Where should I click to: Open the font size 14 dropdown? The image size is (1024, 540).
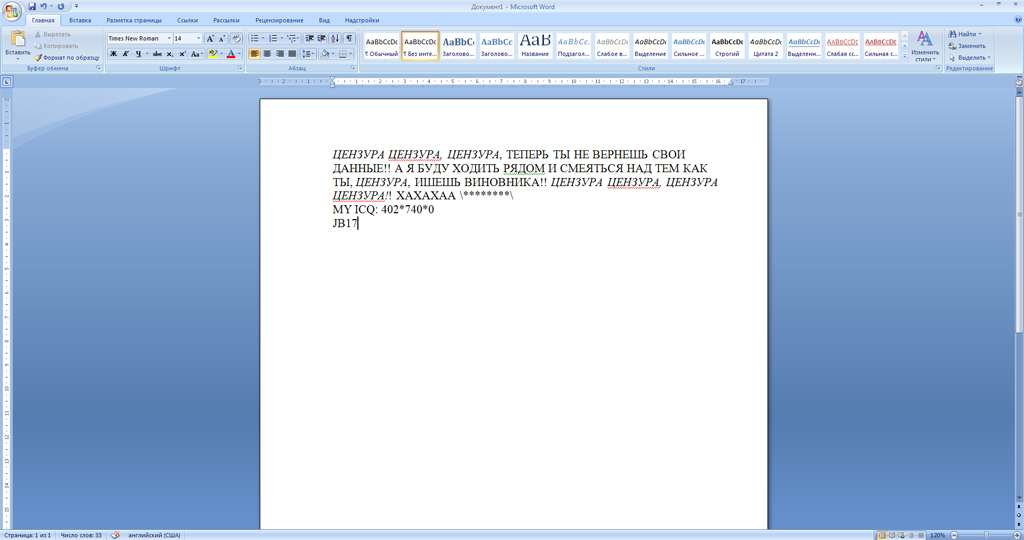pos(198,38)
